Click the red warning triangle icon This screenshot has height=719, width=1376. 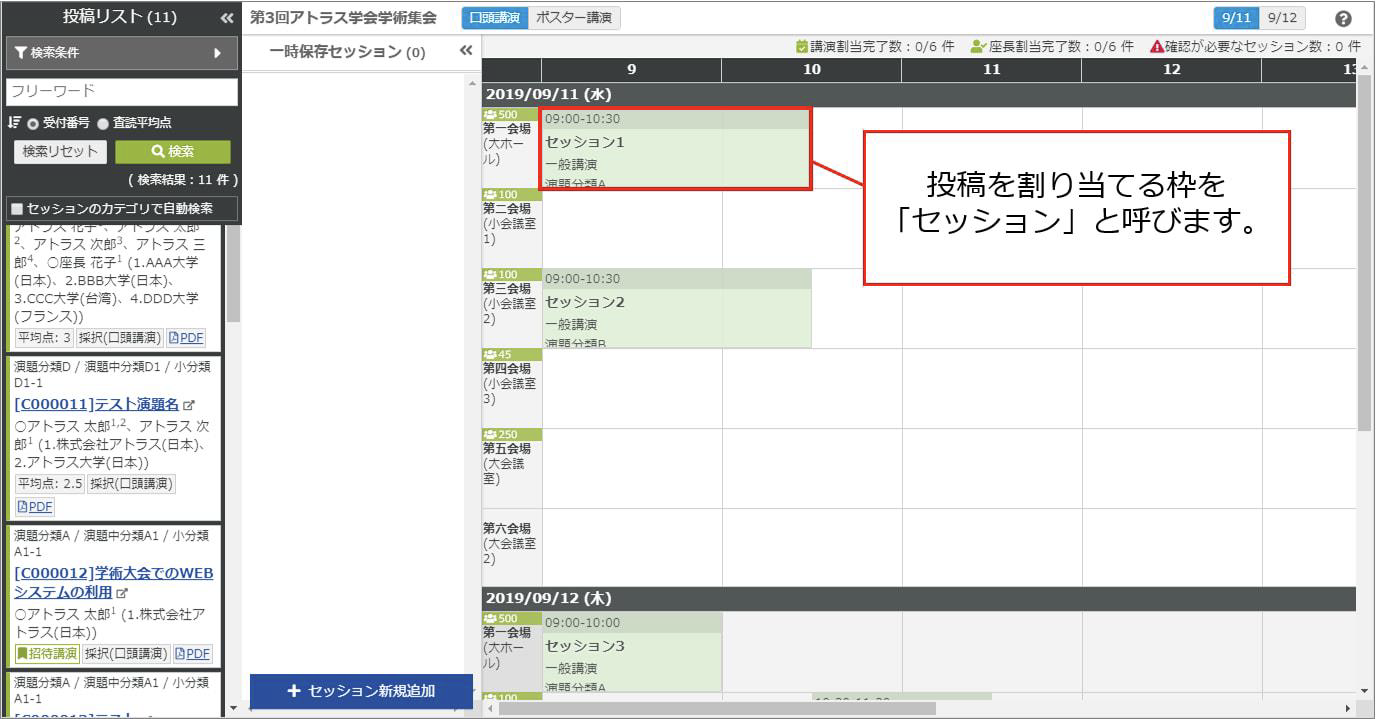coord(1156,46)
